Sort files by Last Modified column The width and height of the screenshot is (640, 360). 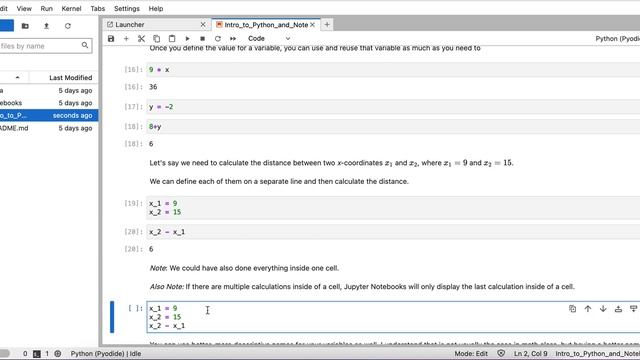point(70,78)
